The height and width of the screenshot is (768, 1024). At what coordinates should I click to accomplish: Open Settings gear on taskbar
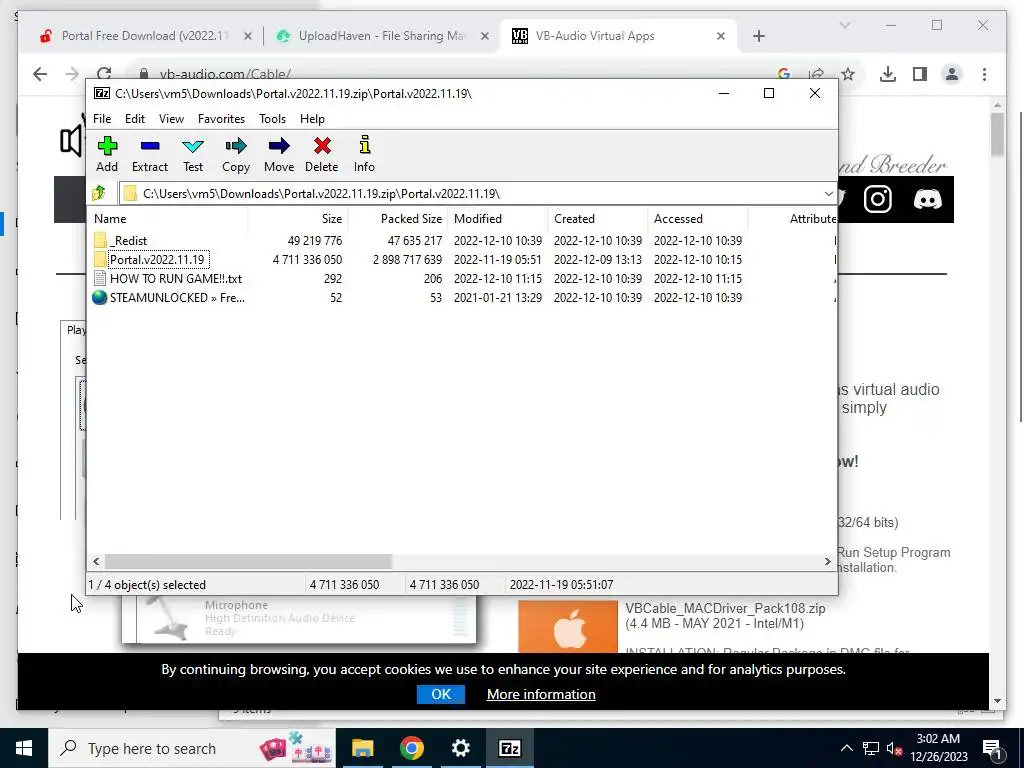click(x=460, y=748)
